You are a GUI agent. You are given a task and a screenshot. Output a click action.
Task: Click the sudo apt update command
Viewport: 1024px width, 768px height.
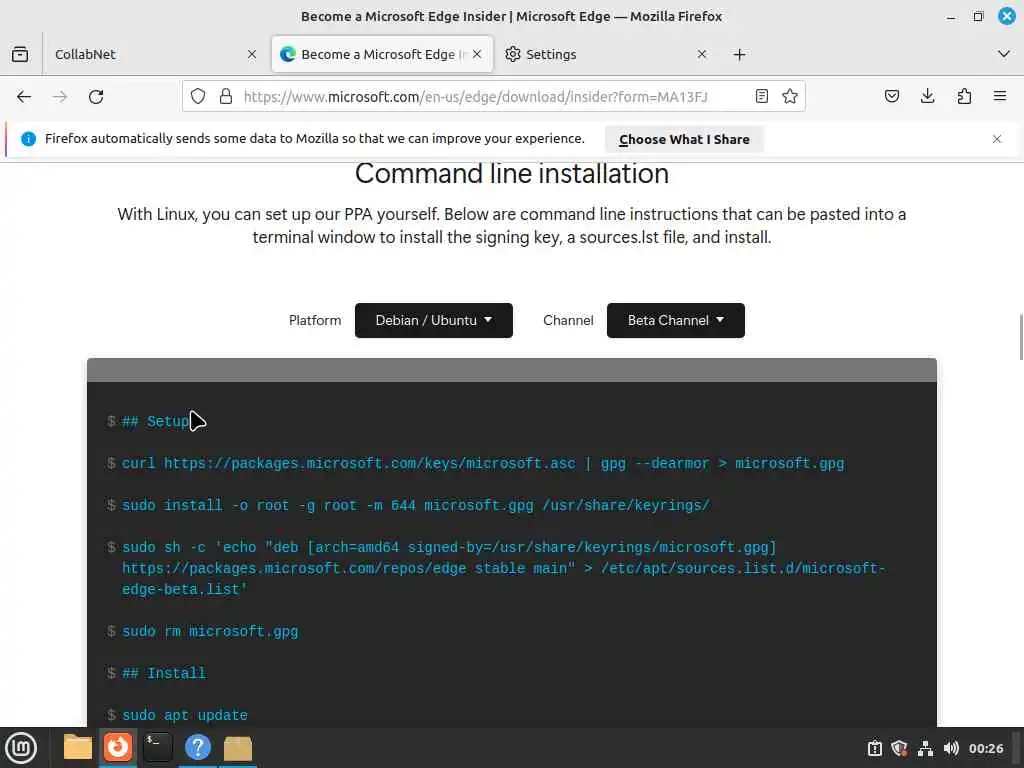coord(185,715)
